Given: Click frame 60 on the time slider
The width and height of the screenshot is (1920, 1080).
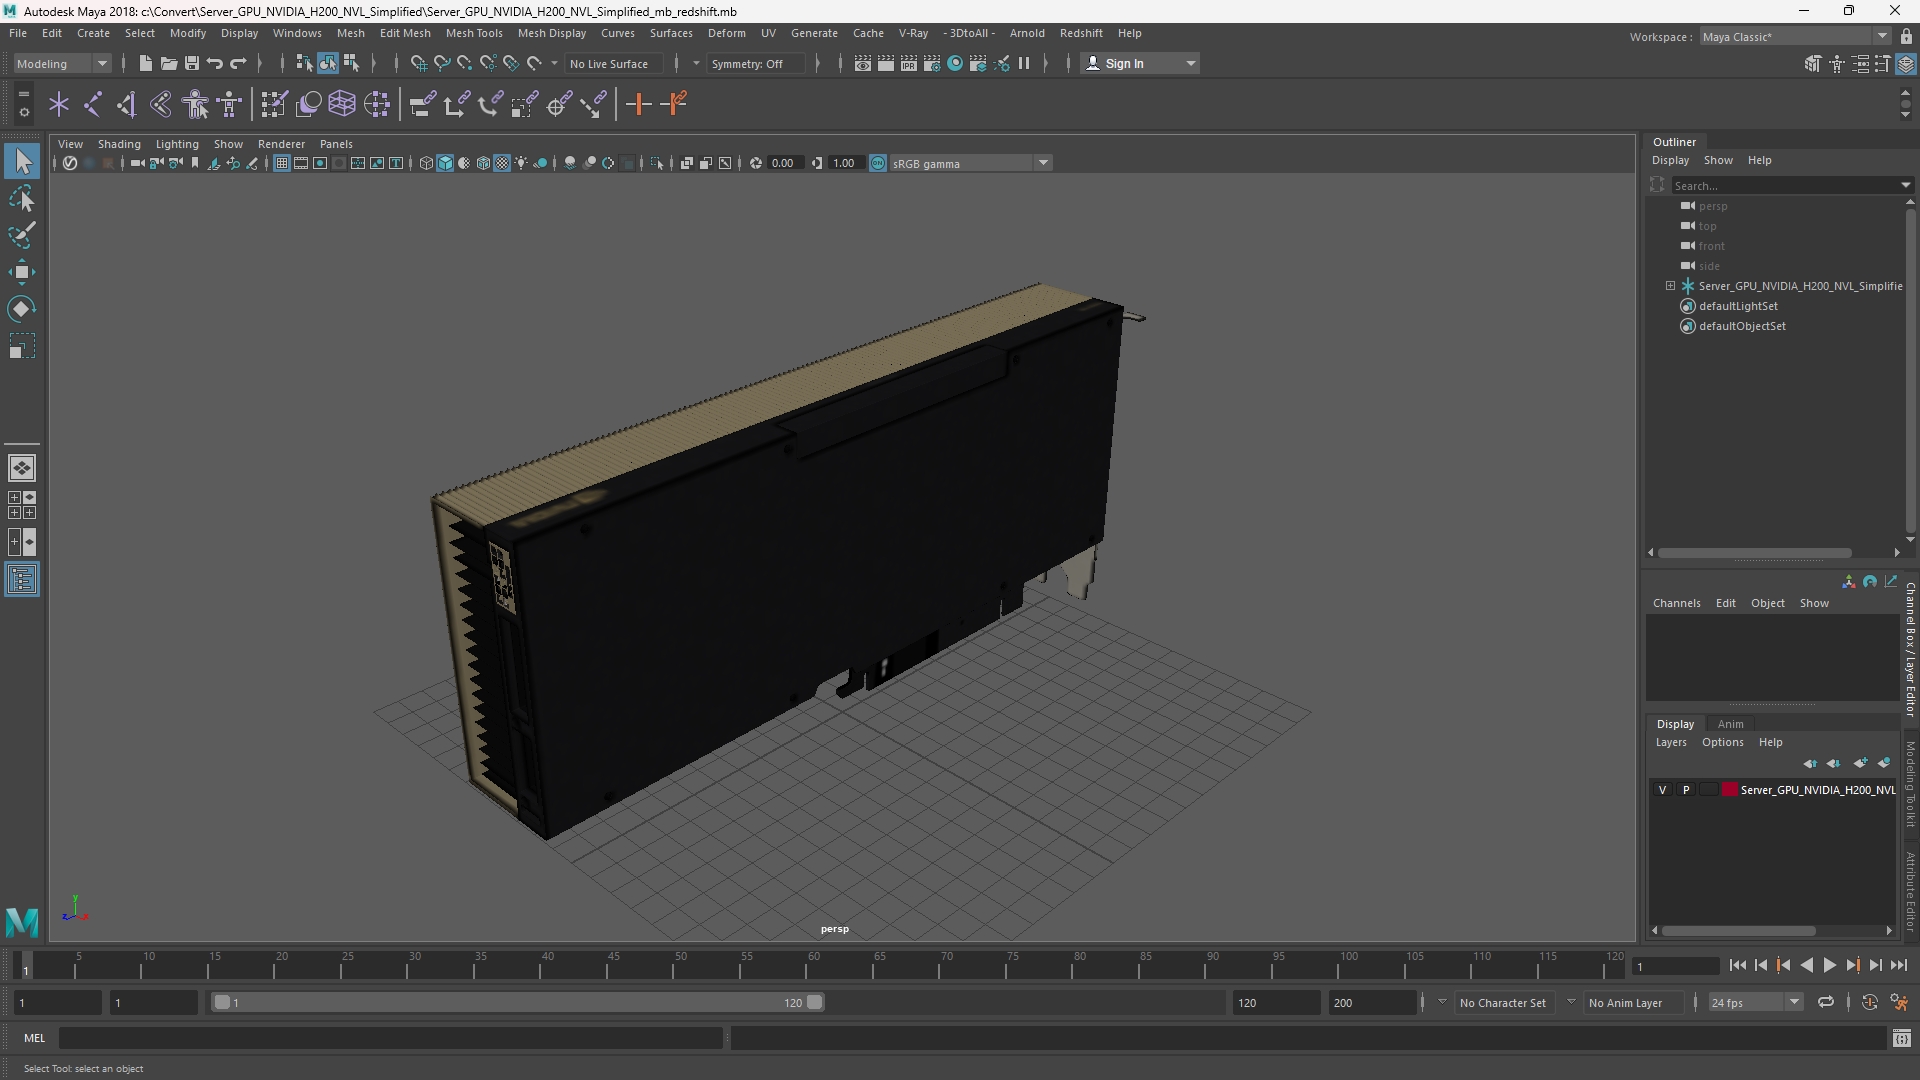Looking at the screenshot, I should point(814,966).
